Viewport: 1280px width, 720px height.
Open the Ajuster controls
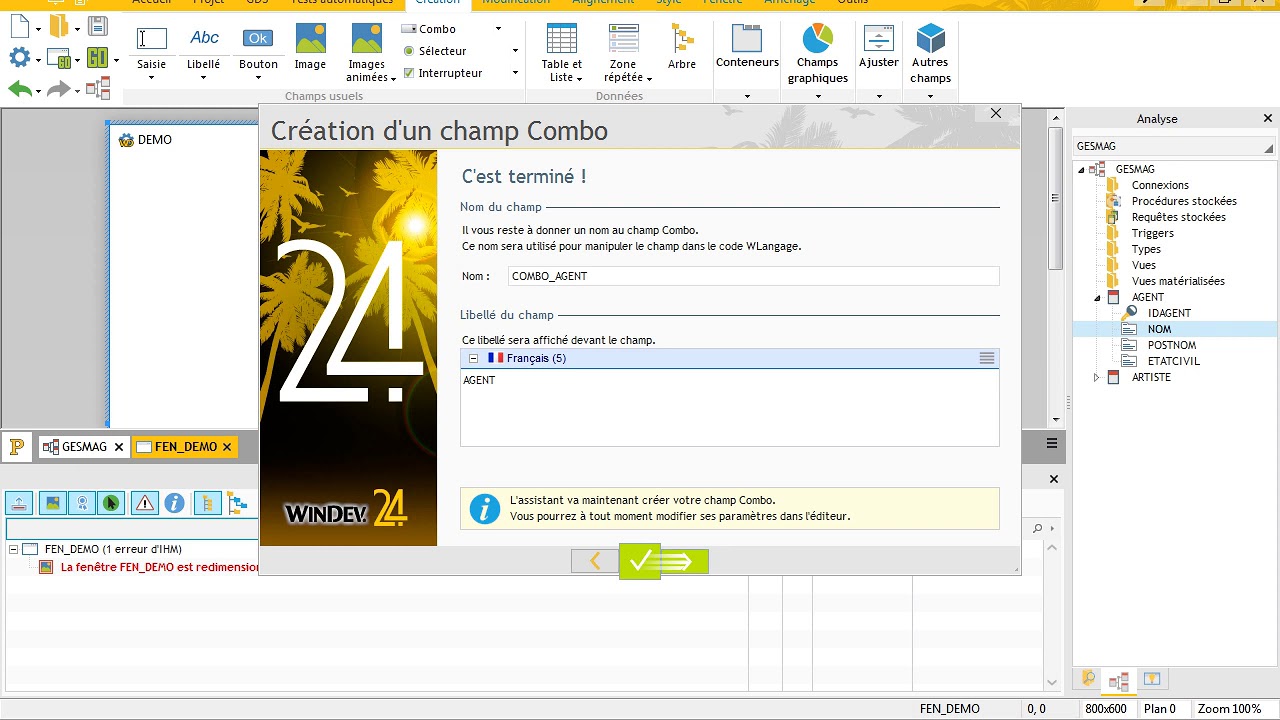point(879,46)
